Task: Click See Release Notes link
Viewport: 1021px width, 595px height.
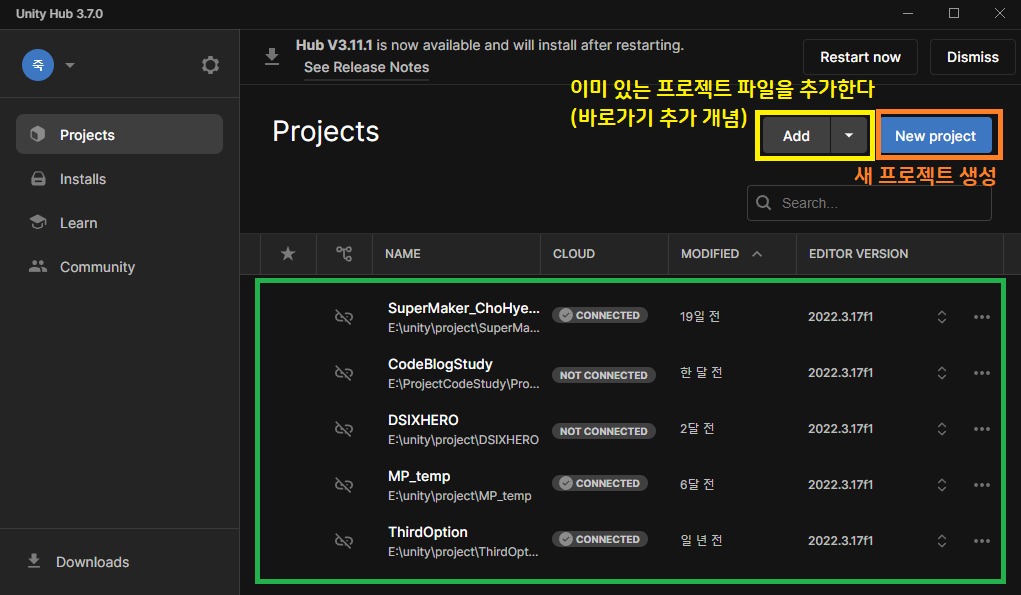Action: tap(366, 67)
